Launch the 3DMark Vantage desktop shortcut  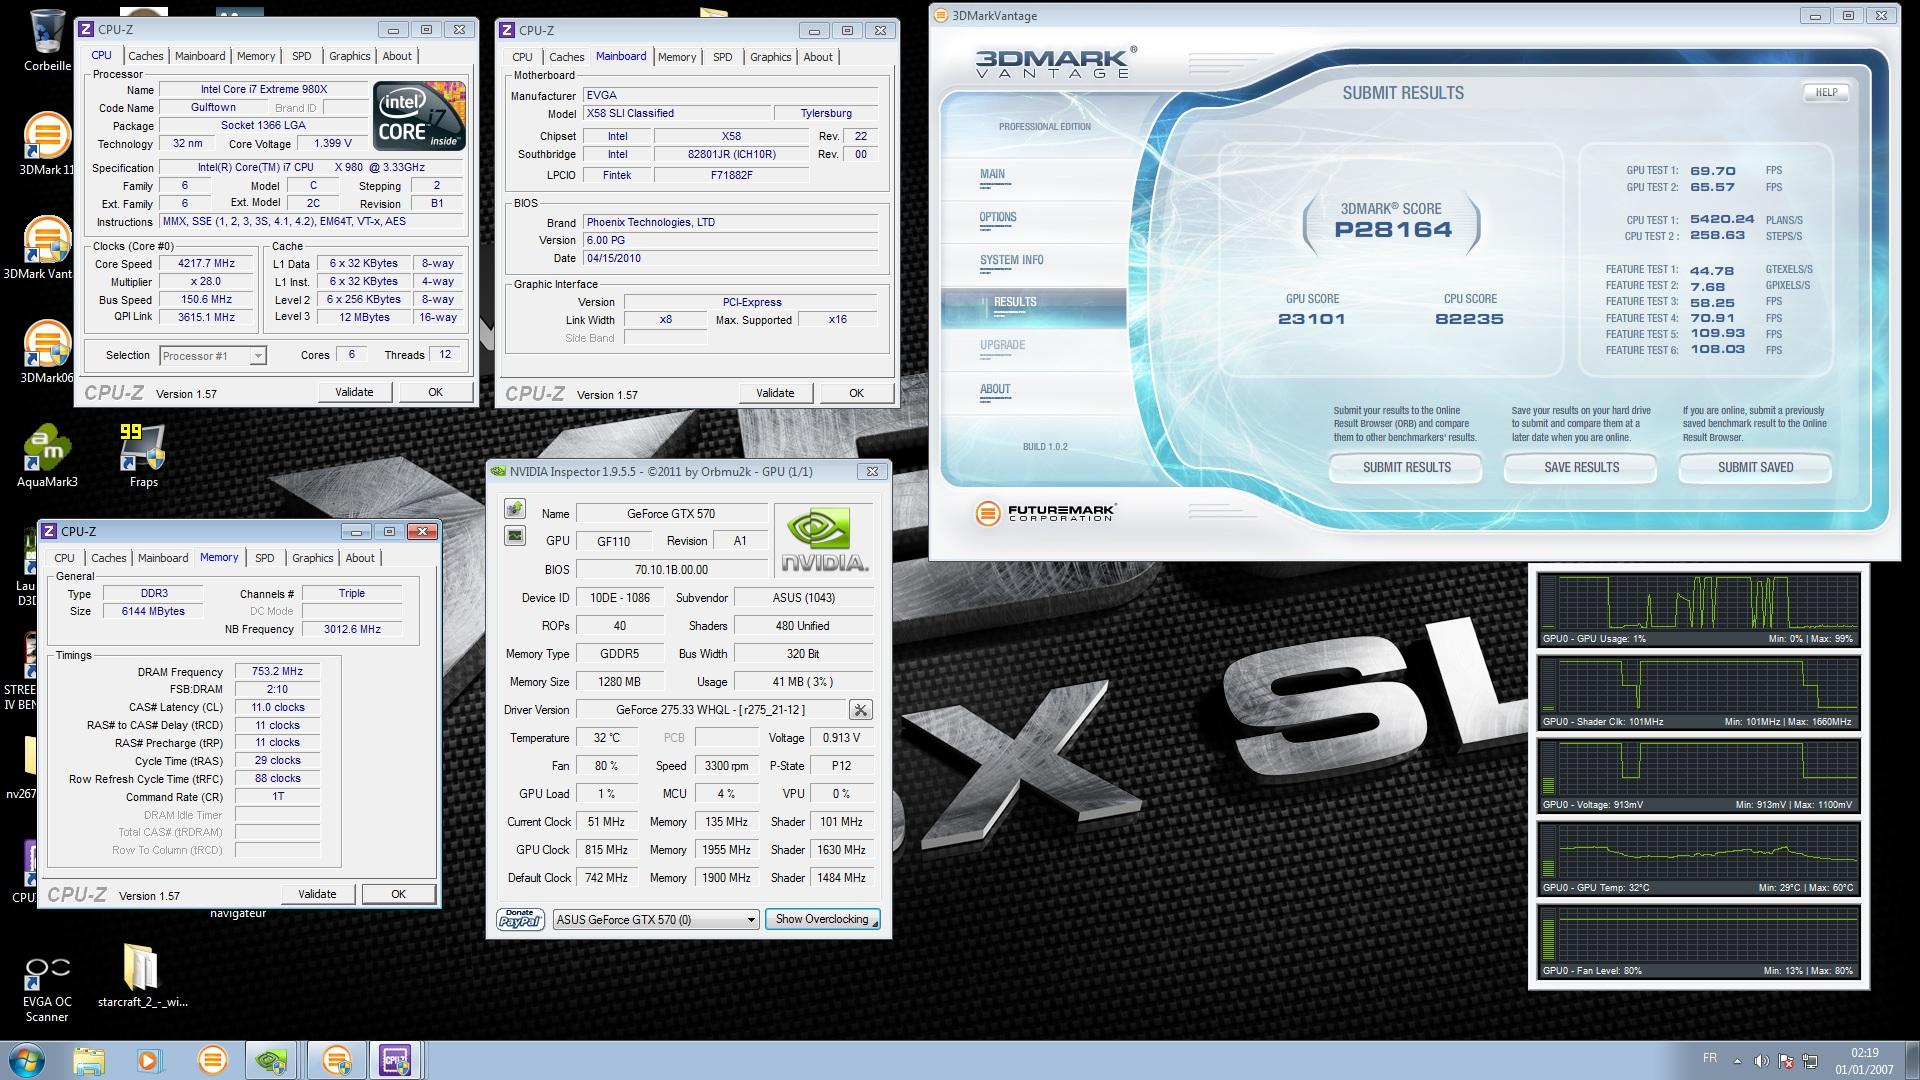(x=46, y=248)
